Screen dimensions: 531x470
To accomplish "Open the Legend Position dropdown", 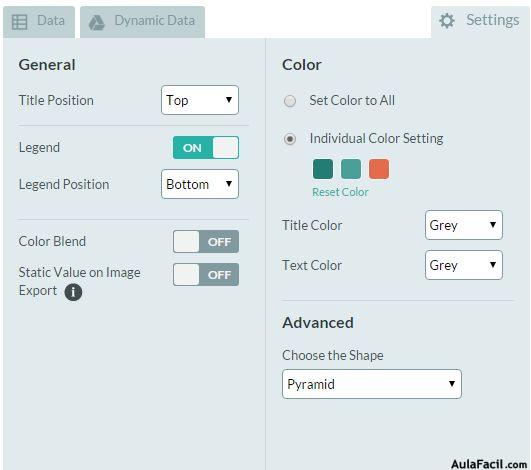I will point(200,184).
